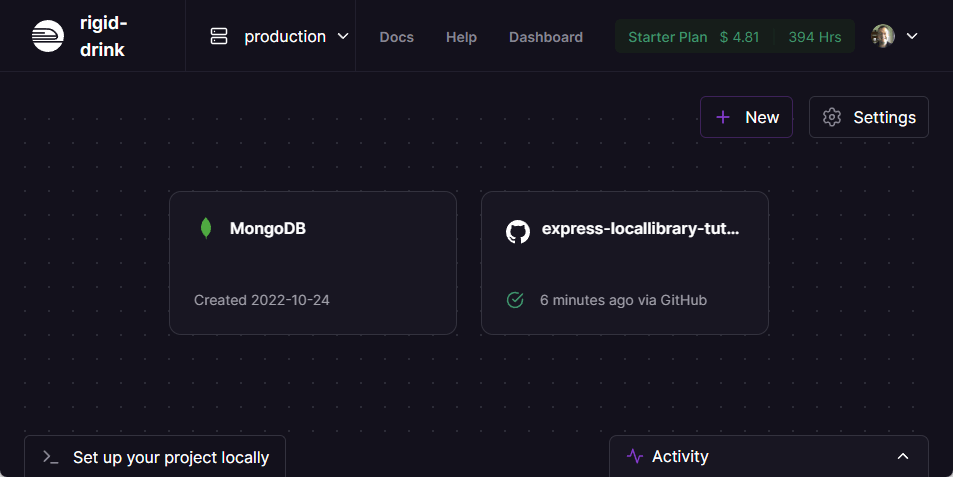Image resolution: width=953 pixels, height=477 pixels.
Task: Select the MongoDB service card
Action: tap(312, 263)
